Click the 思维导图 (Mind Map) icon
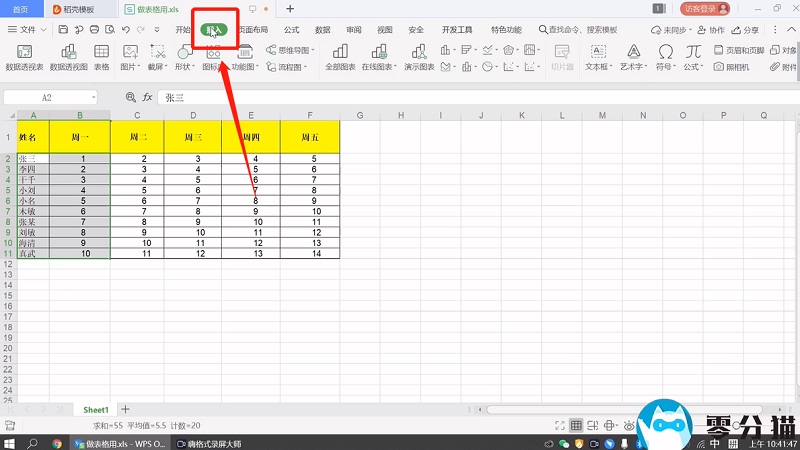The width and height of the screenshot is (800, 450). [x=288, y=48]
